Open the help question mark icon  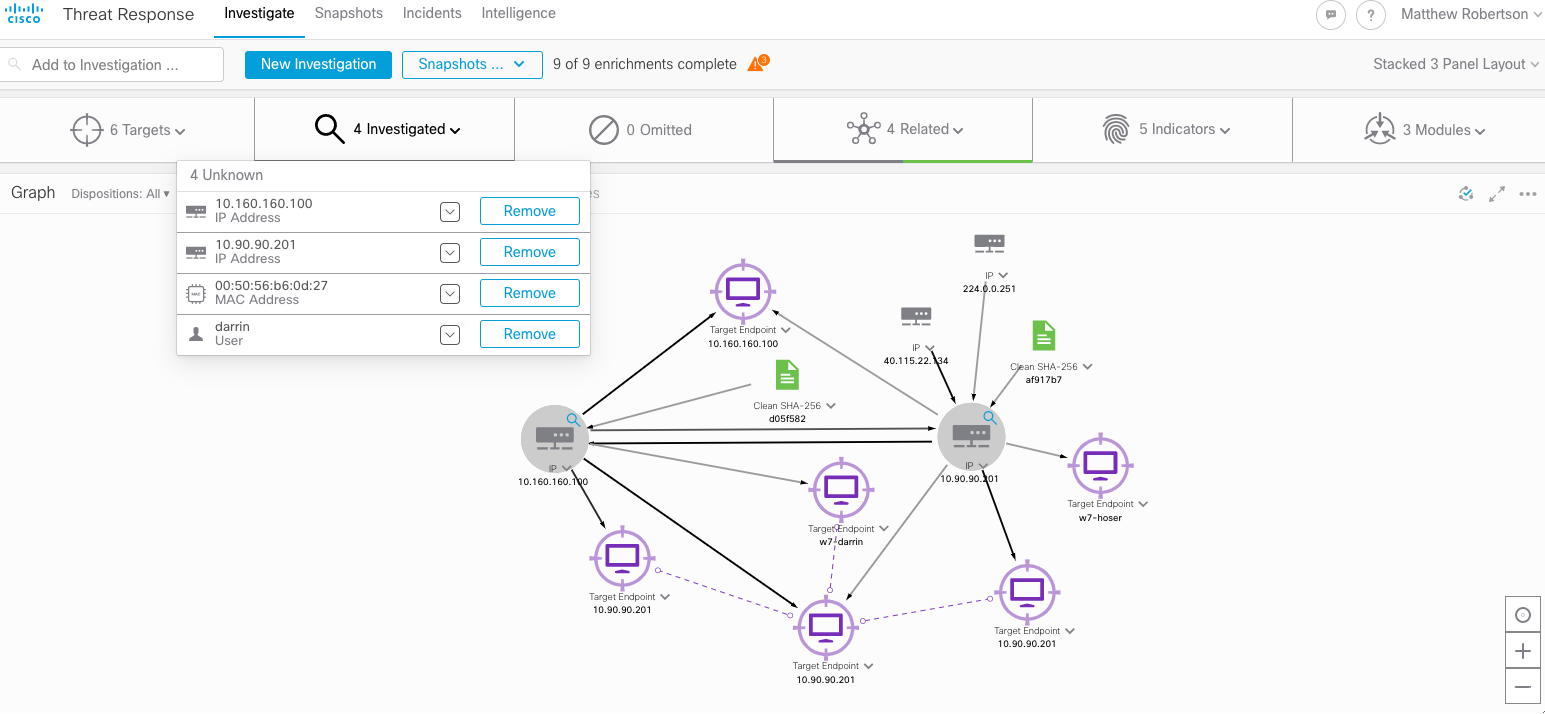tap(1370, 15)
